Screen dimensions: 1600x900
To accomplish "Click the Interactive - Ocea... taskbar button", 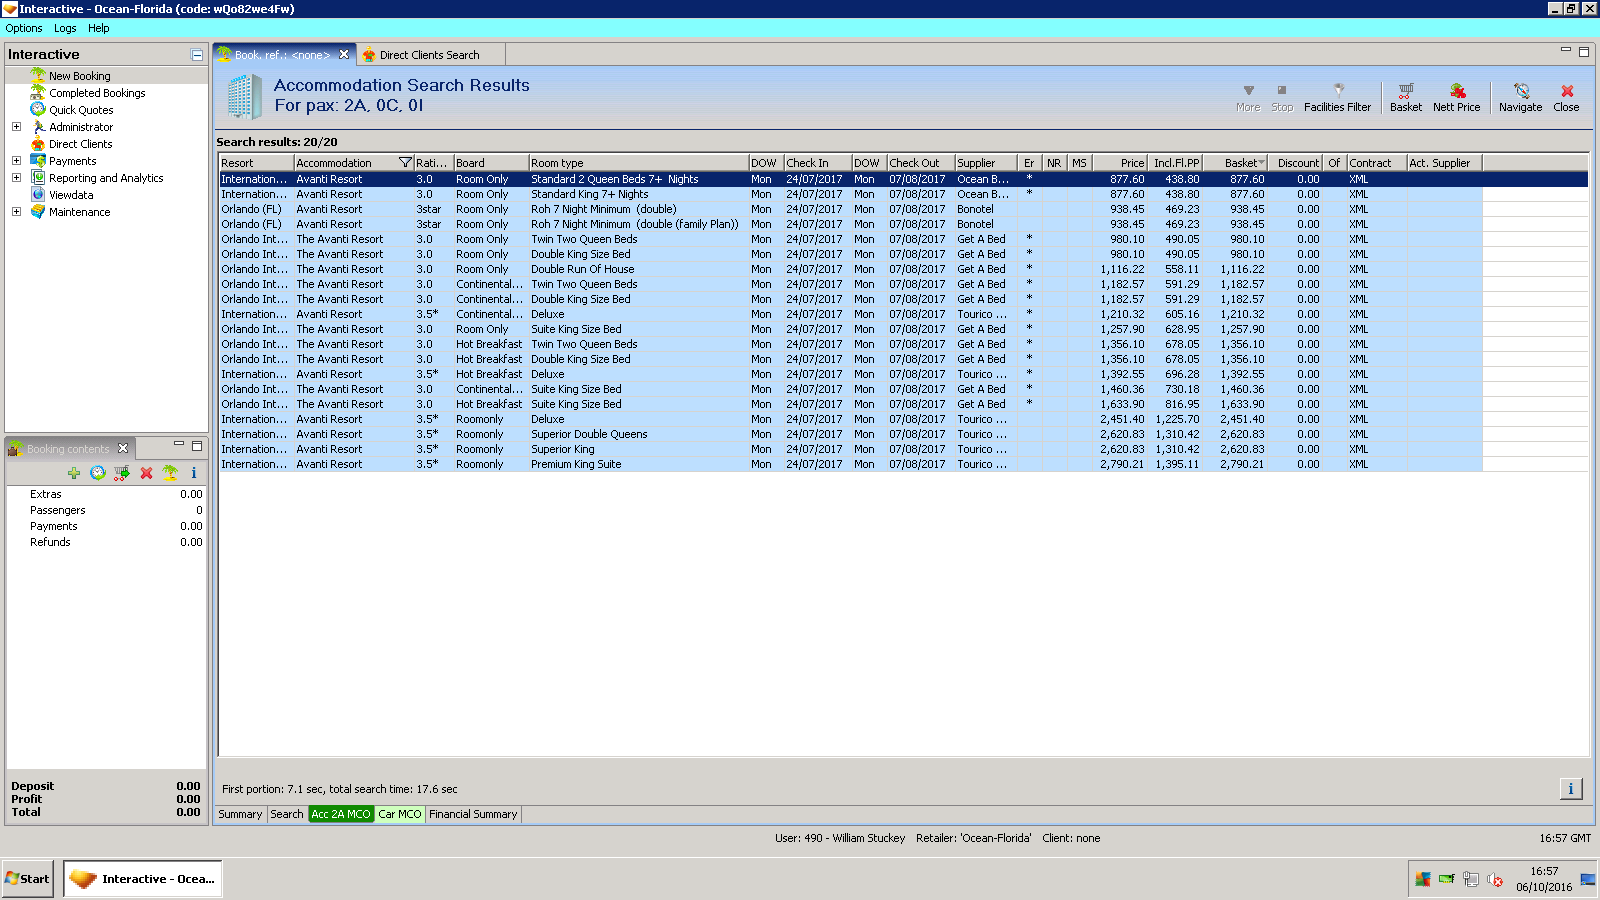I will click(x=143, y=879).
